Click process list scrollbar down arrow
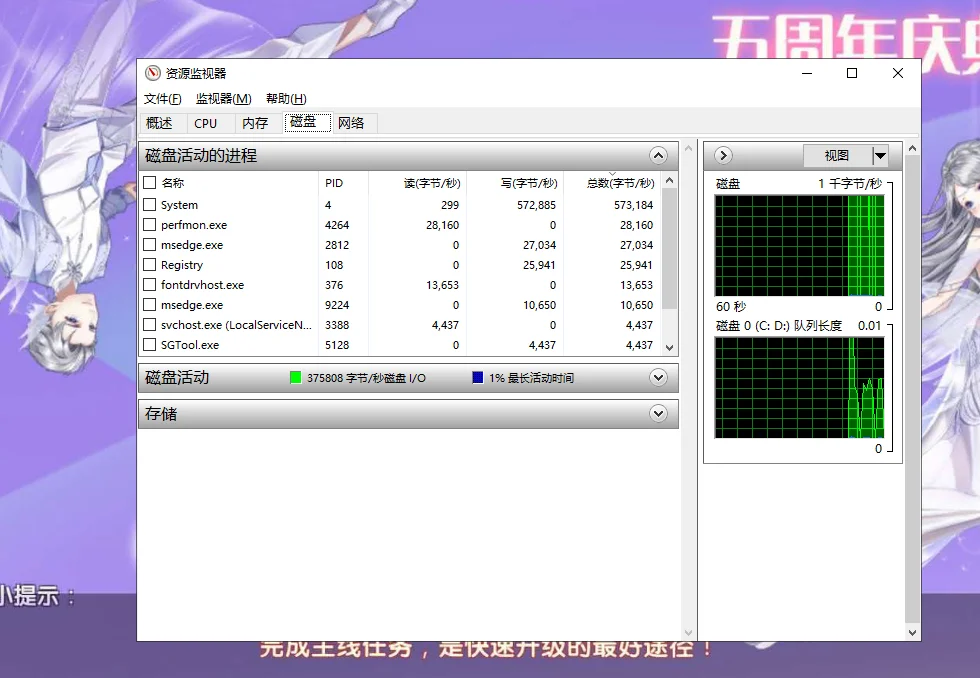 (669, 347)
